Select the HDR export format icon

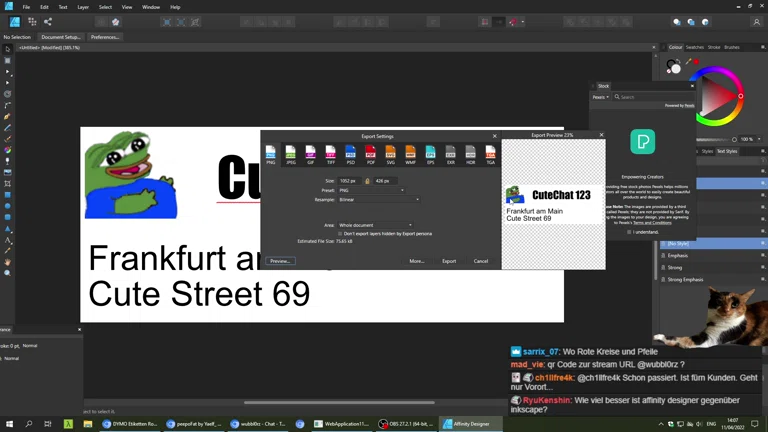(470, 155)
